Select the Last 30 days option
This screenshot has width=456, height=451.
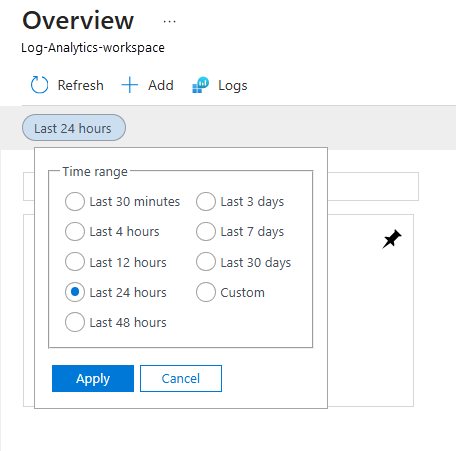click(206, 262)
